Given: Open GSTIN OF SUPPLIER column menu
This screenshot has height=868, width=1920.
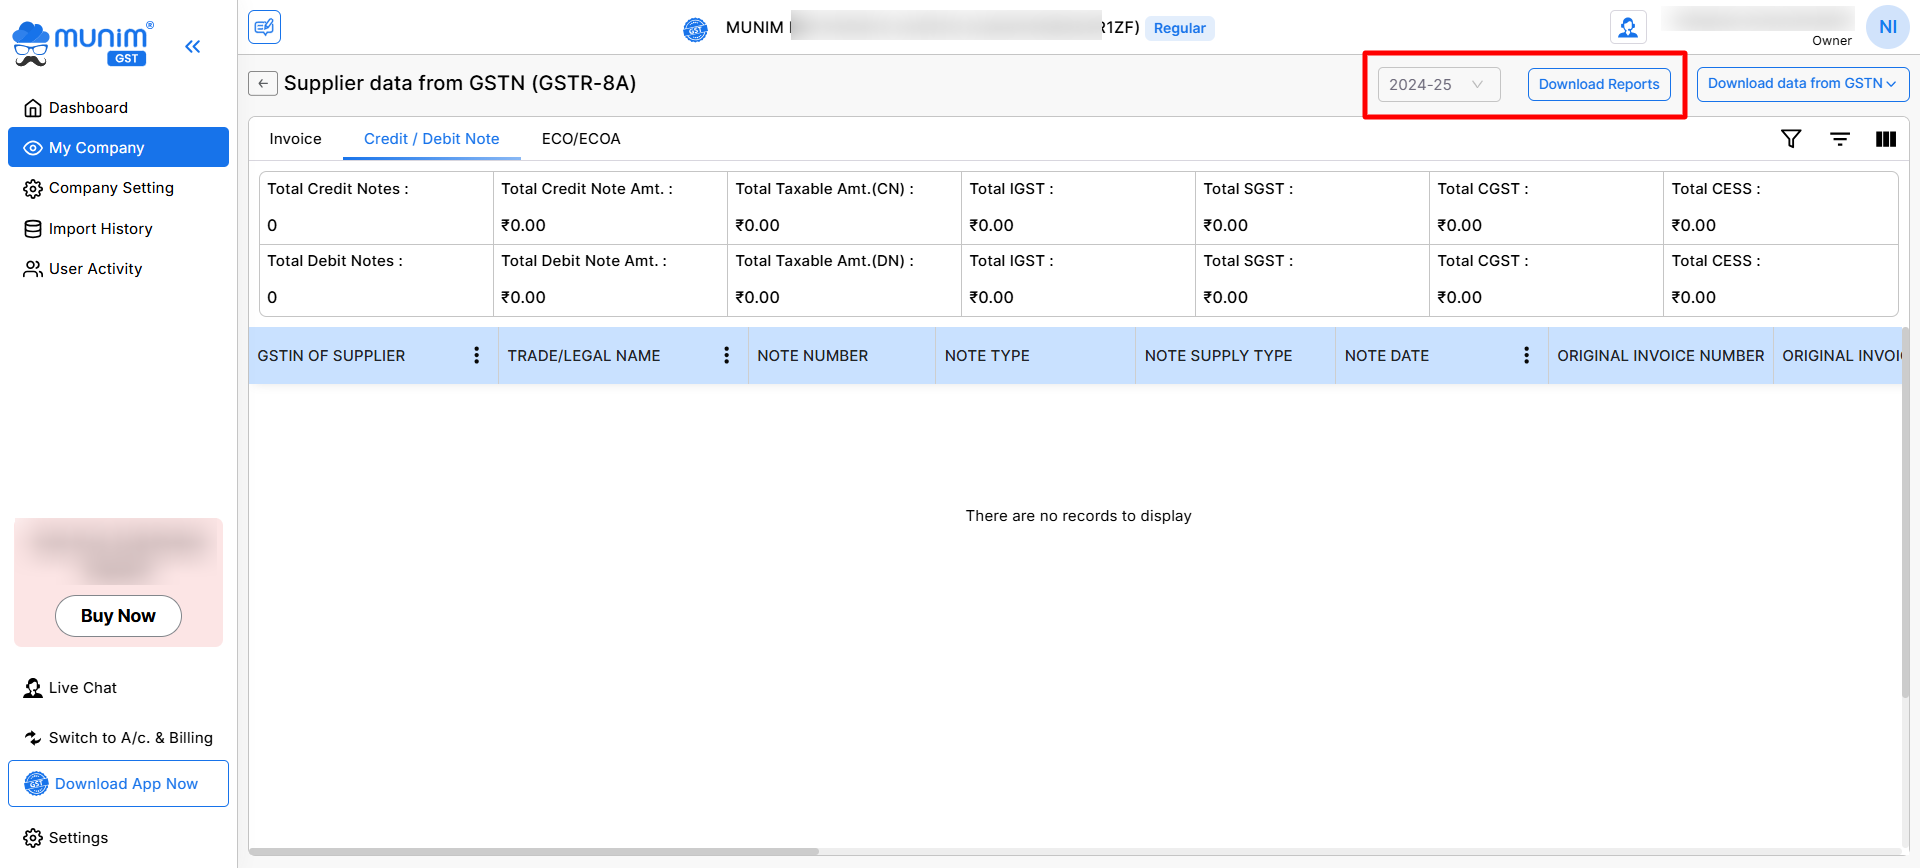Looking at the screenshot, I should point(476,355).
